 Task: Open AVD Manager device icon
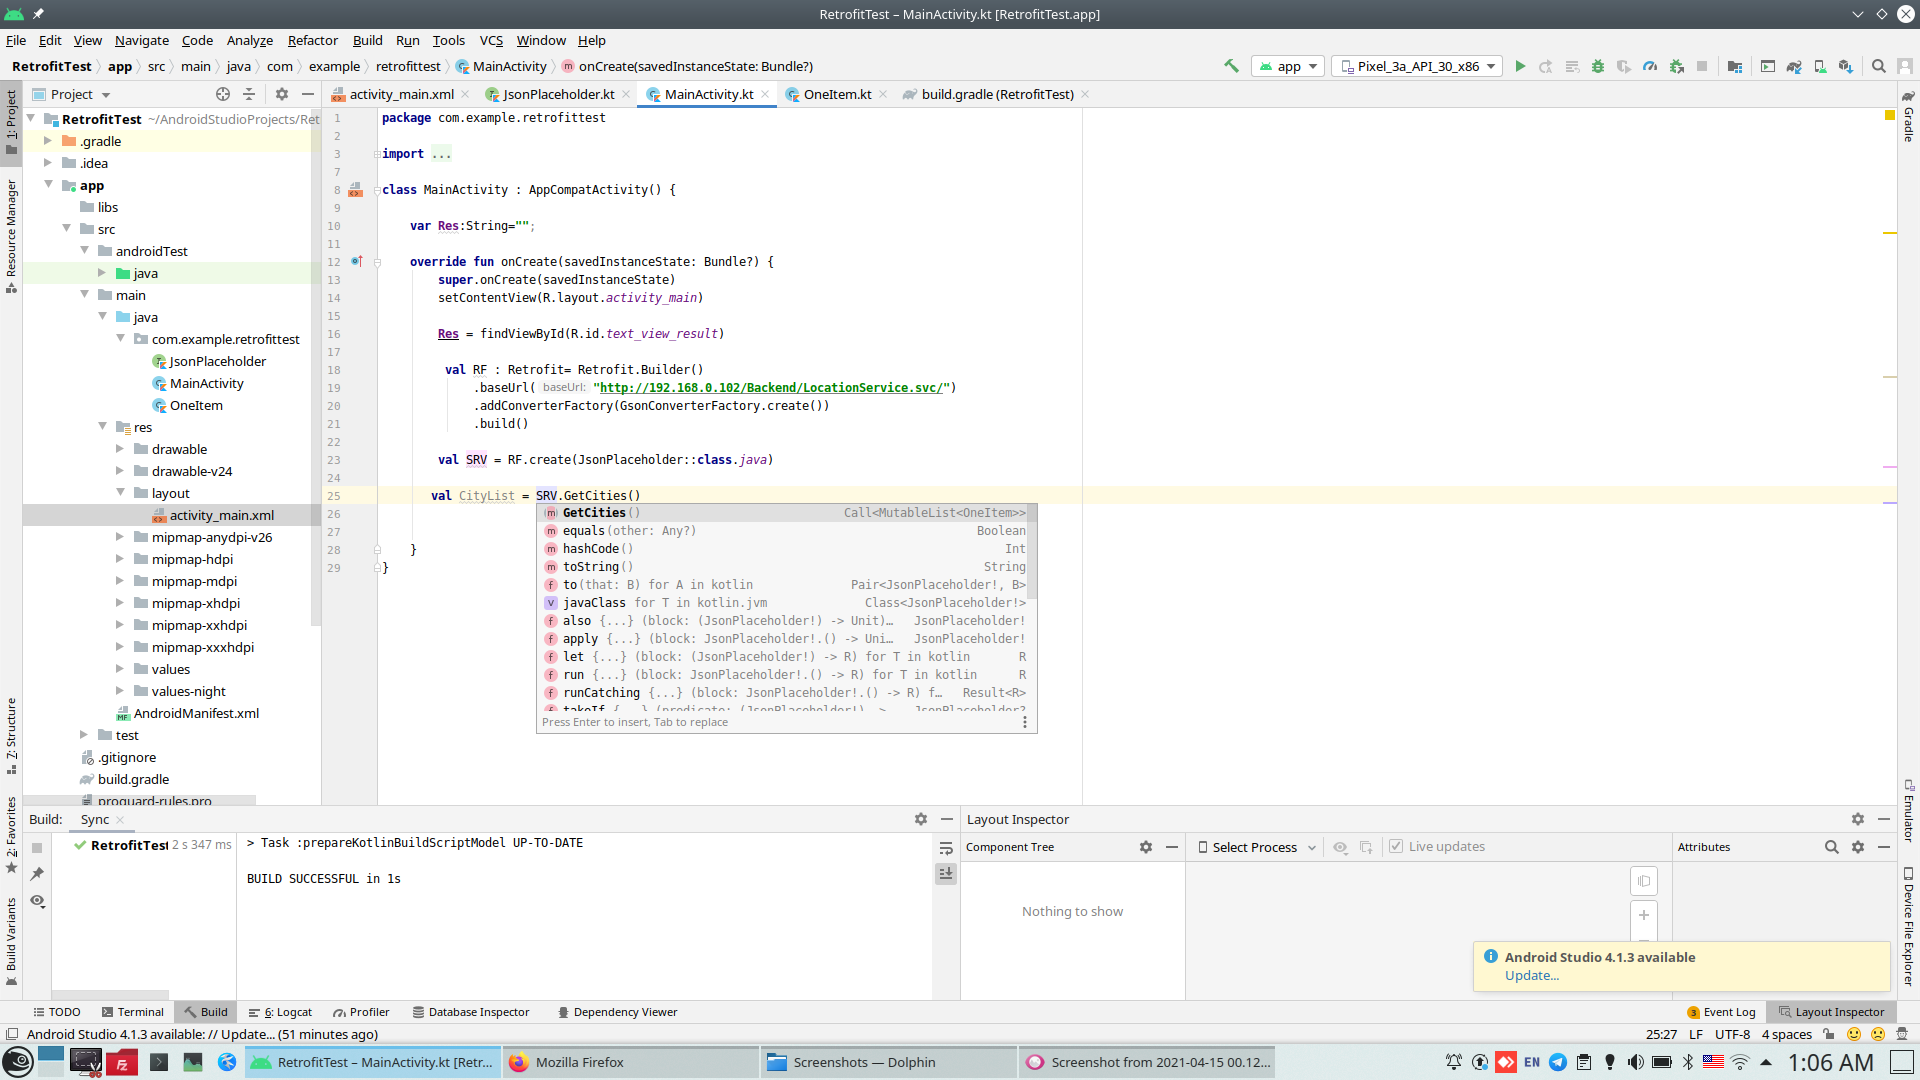(1820, 66)
